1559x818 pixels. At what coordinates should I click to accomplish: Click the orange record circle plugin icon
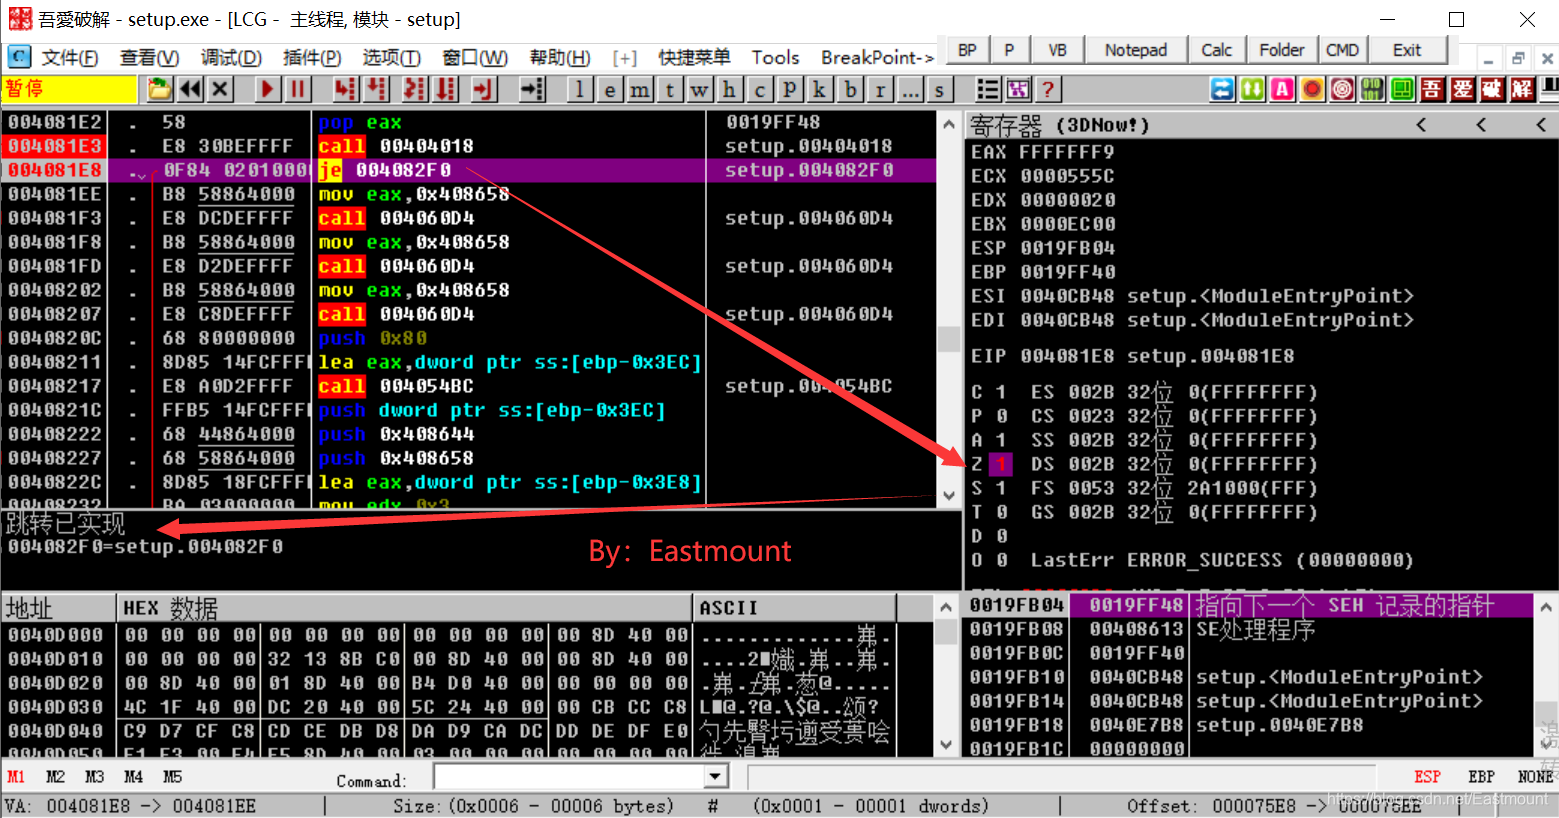click(x=1312, y=89)
